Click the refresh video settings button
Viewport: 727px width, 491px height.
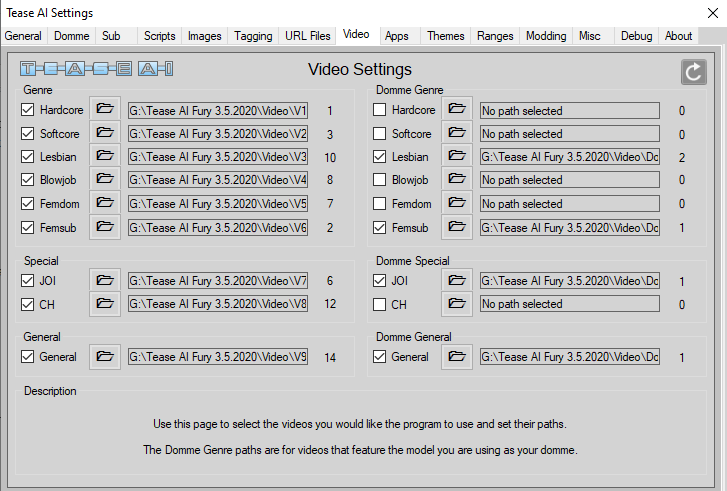pyautogui.click(x=694, y=72)
